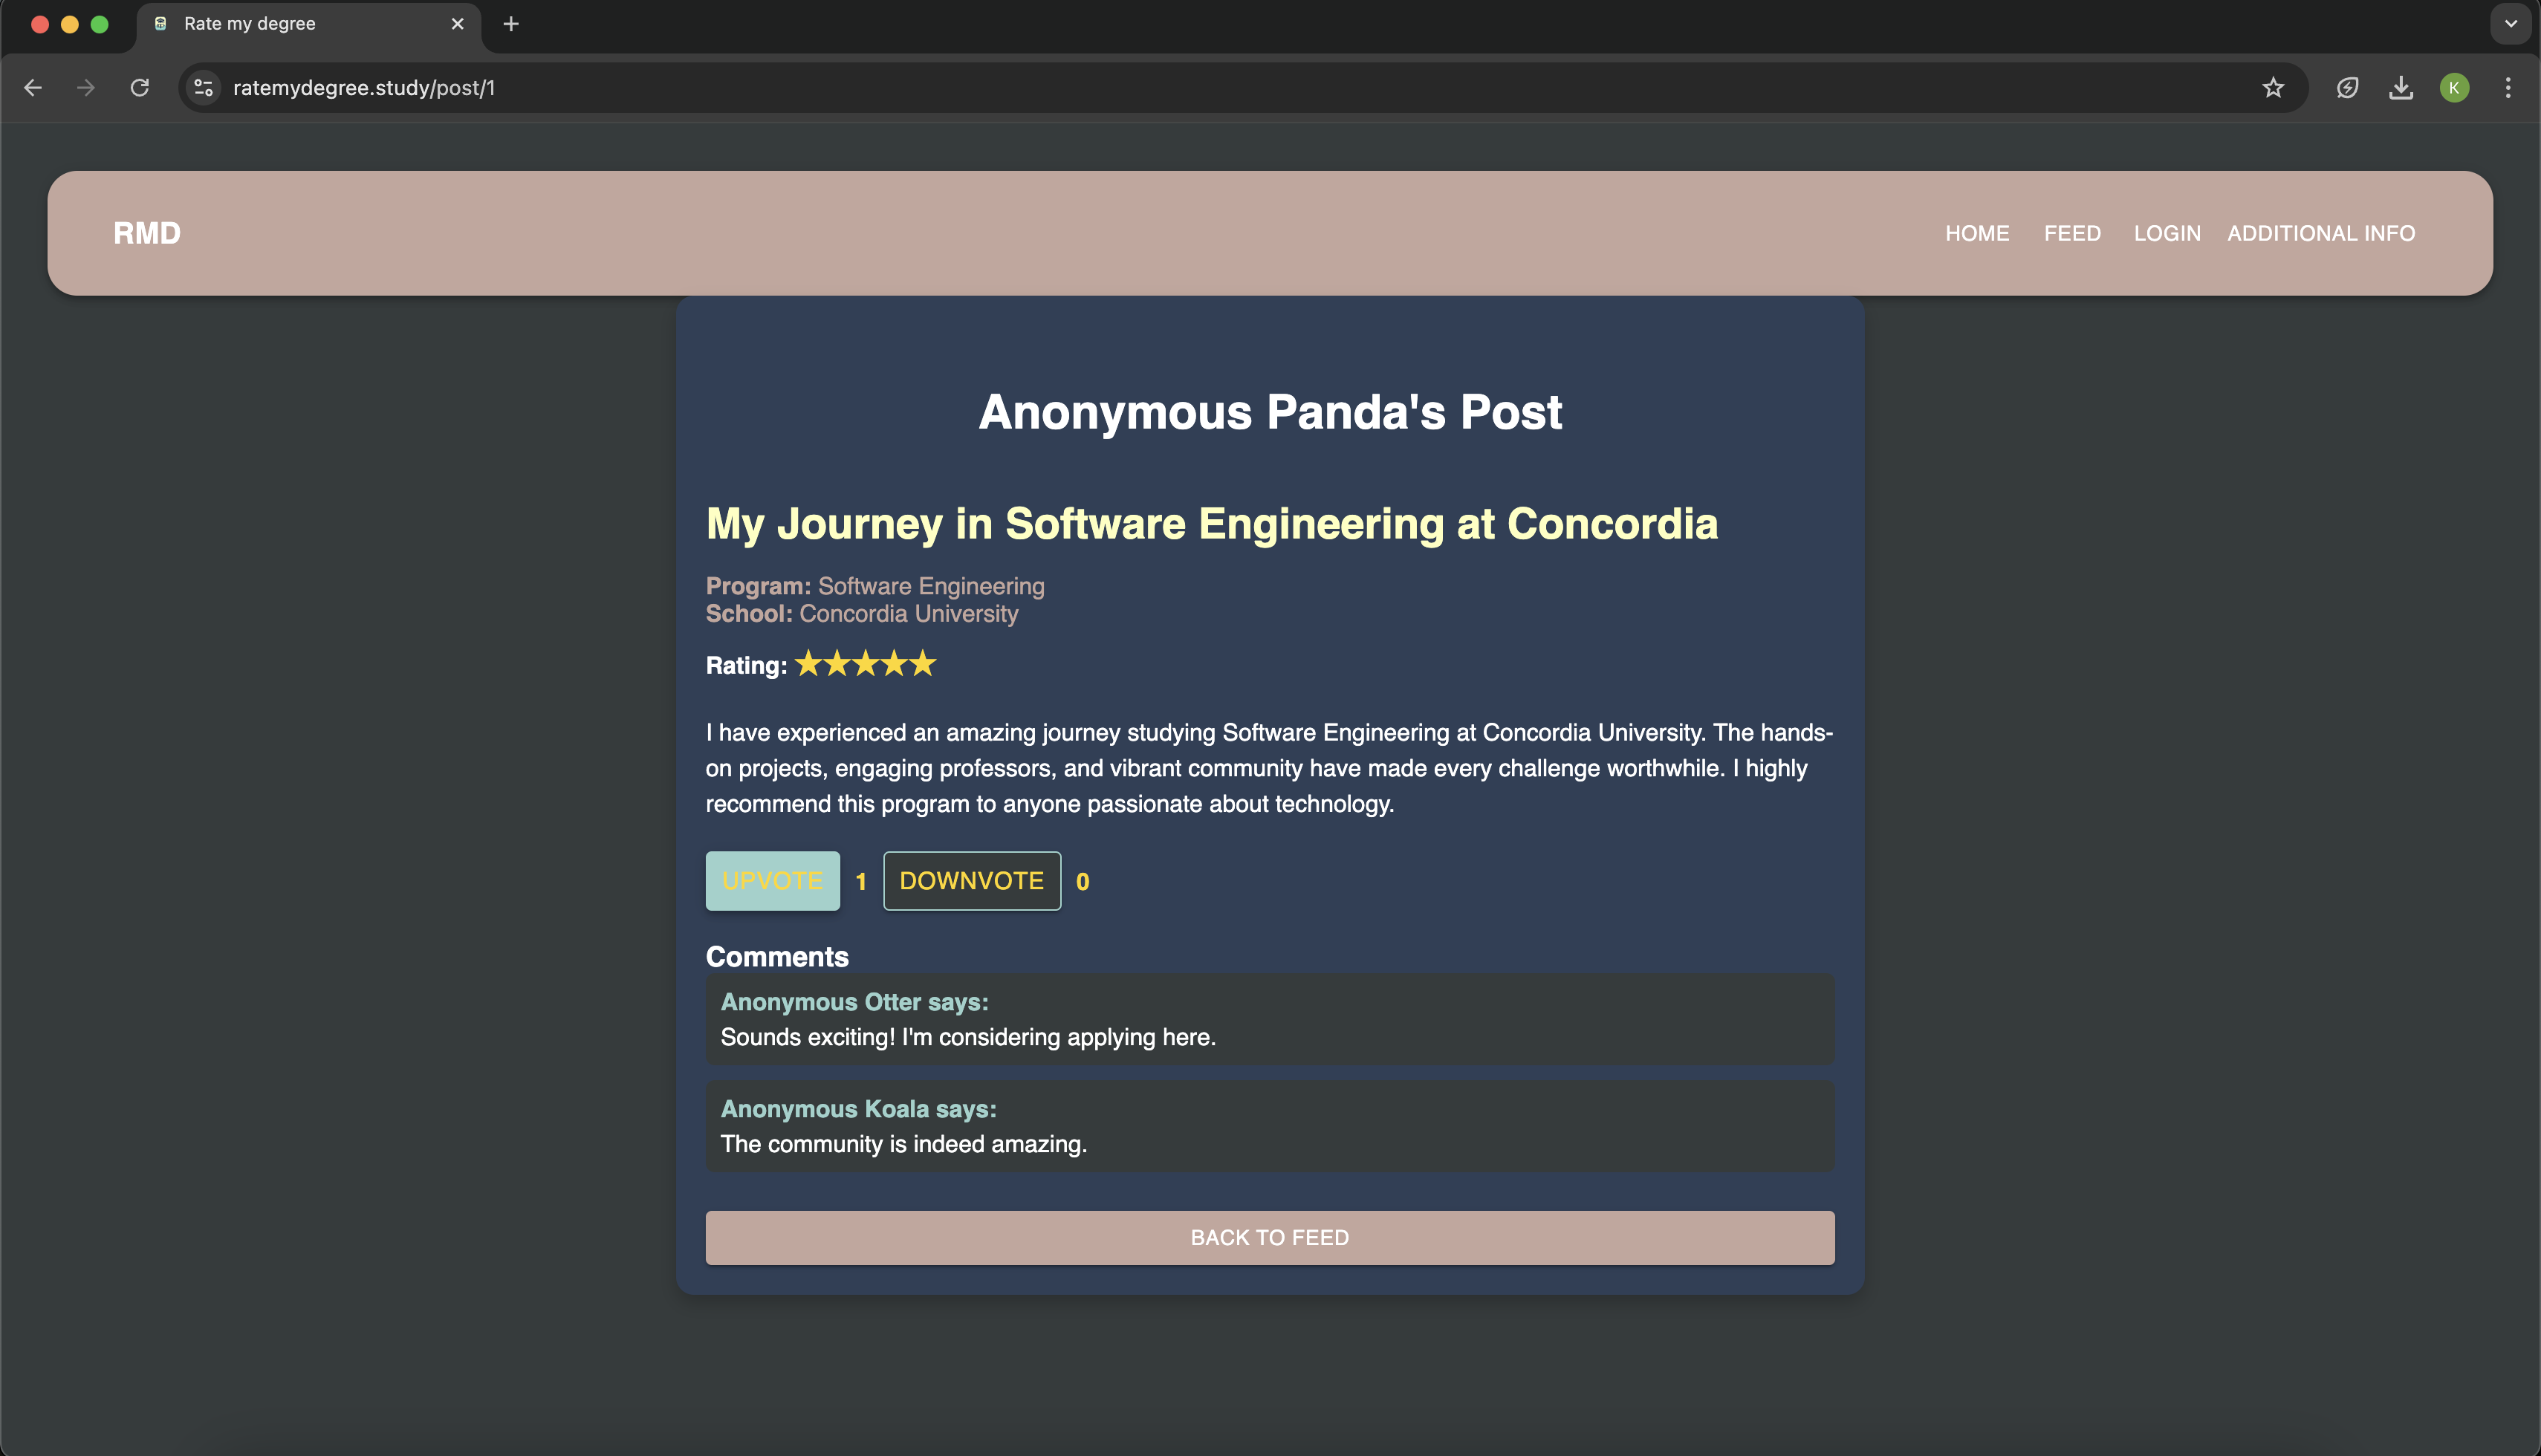Open a new tab with plus button
The image size is (2541, 1456).
[x=511, y=24]
